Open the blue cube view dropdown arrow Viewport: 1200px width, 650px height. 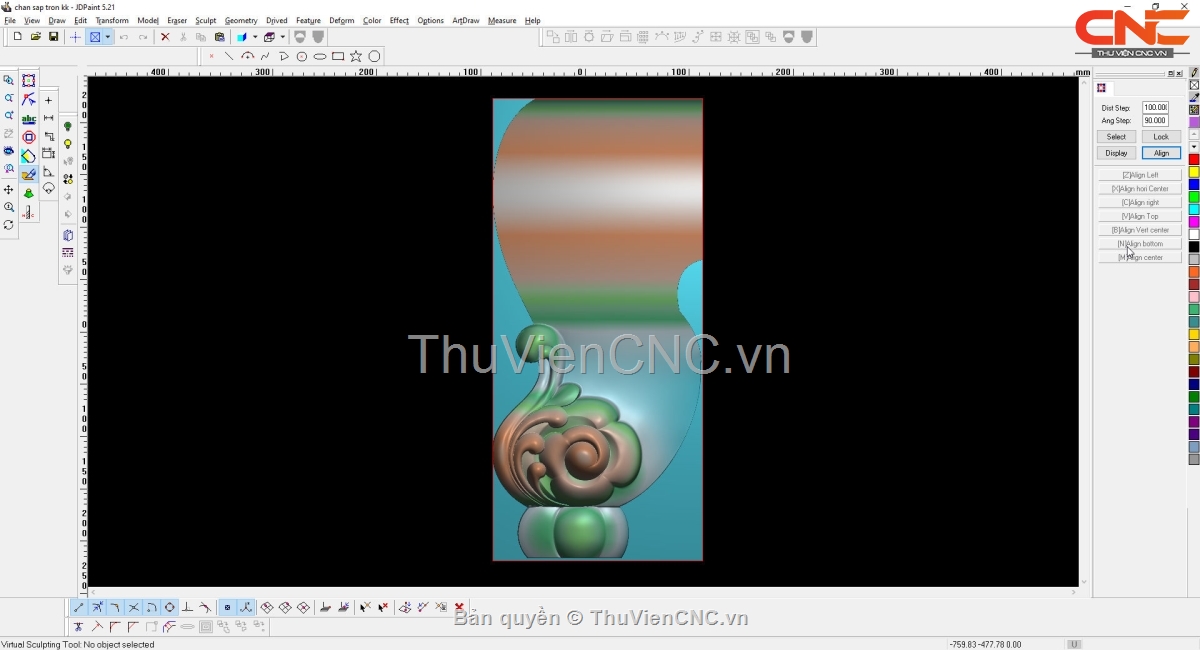pyautogui.click(x=255, y=37)
